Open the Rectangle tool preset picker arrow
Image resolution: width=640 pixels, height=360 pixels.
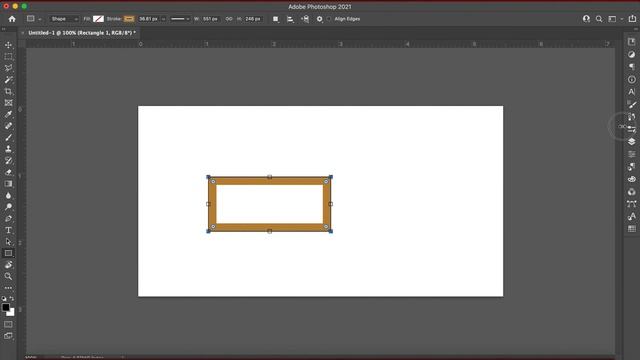[40, 19]
